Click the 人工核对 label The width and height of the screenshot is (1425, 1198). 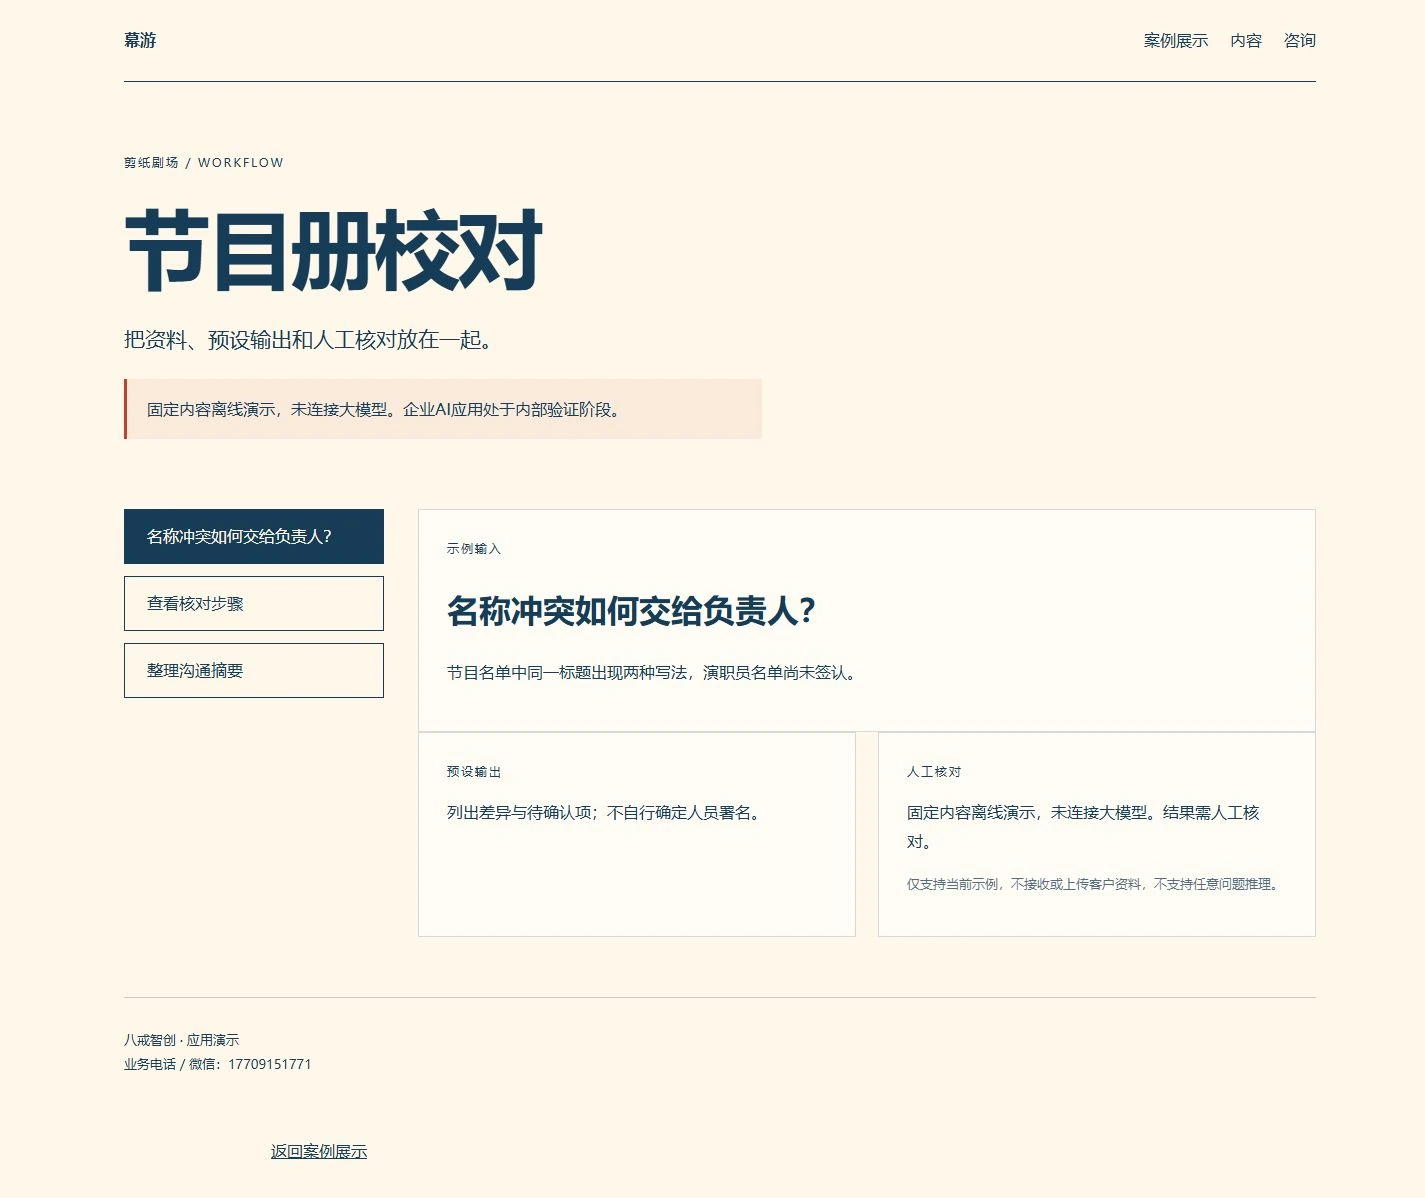click(934, 772)
